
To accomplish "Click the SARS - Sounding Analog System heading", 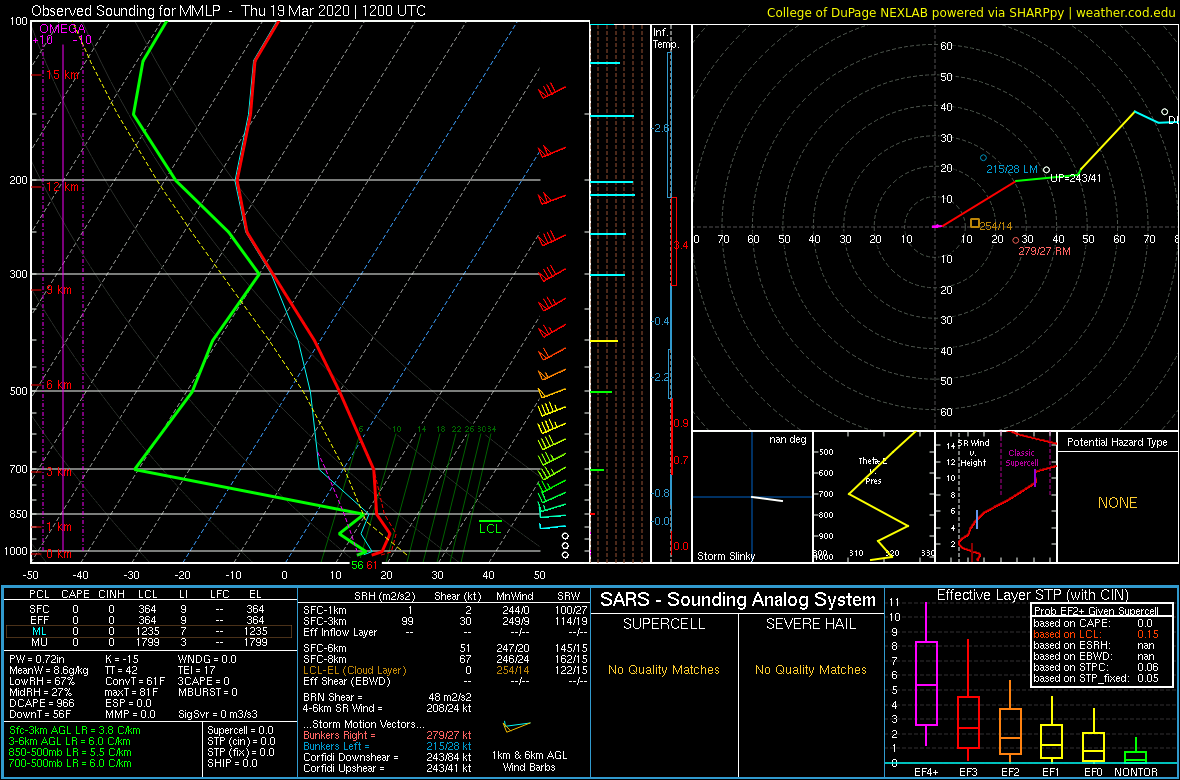I will click(738, 600).
